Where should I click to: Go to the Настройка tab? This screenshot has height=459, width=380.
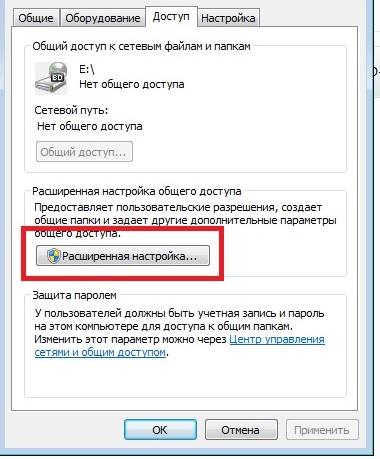pos(228,18)
